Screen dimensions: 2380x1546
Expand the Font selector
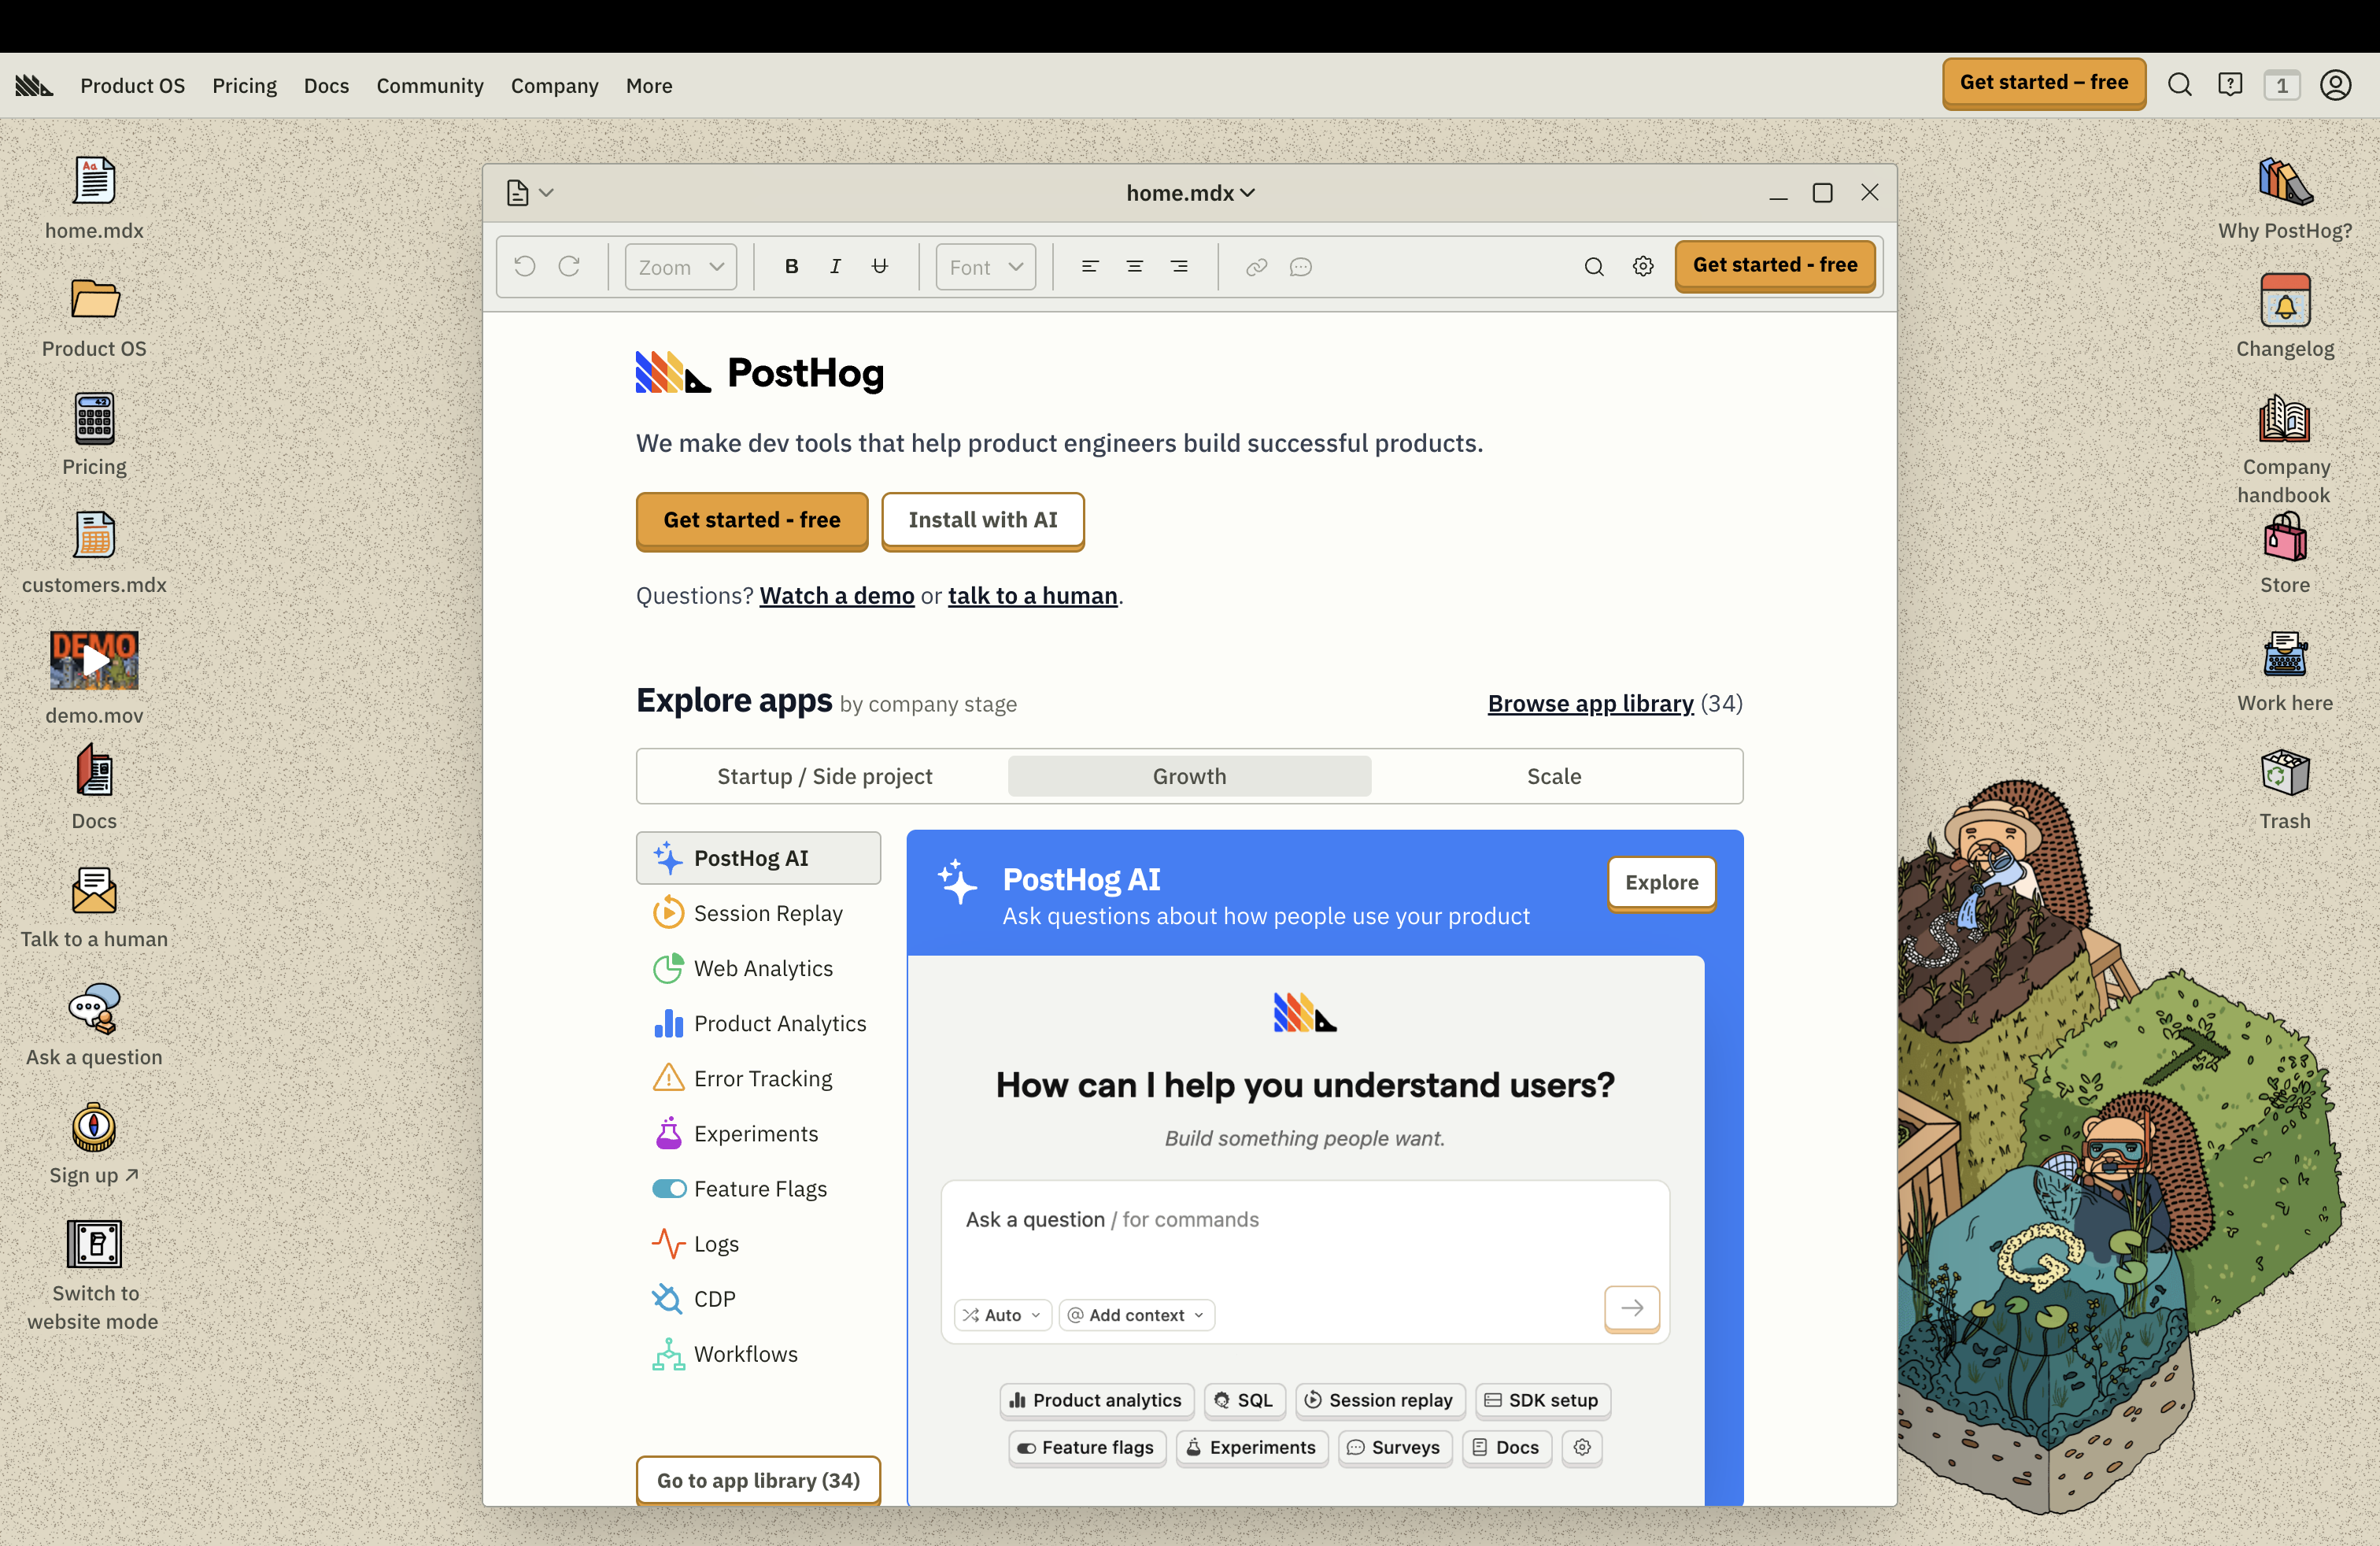[985, 266]
